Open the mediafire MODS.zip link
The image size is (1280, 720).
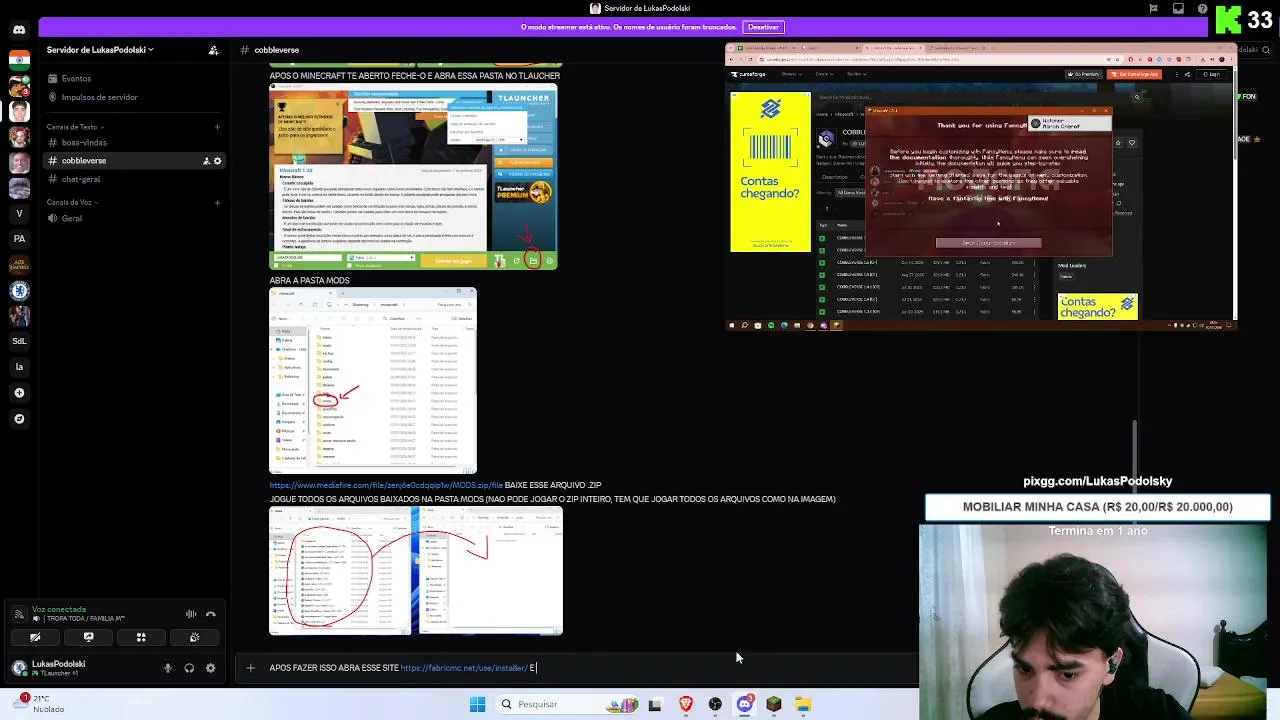pyautogui.click(x=386, y=486)
